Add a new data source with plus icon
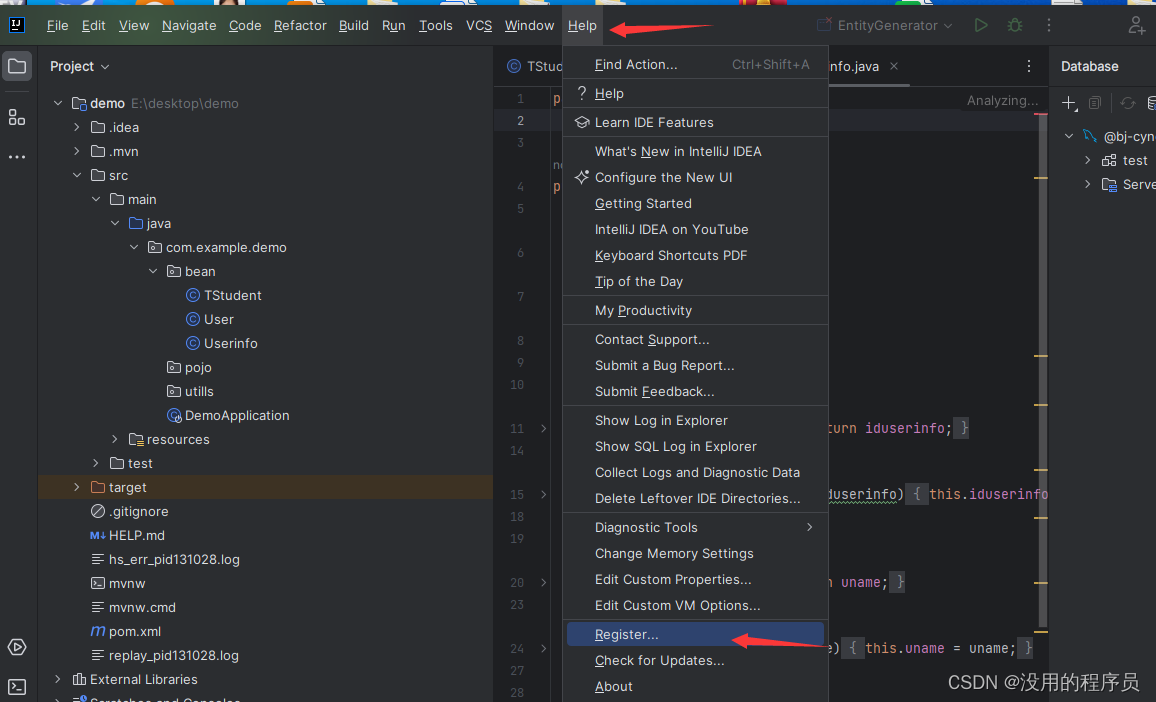This screenshot has width=1156, height=702. pos(1069,103)
